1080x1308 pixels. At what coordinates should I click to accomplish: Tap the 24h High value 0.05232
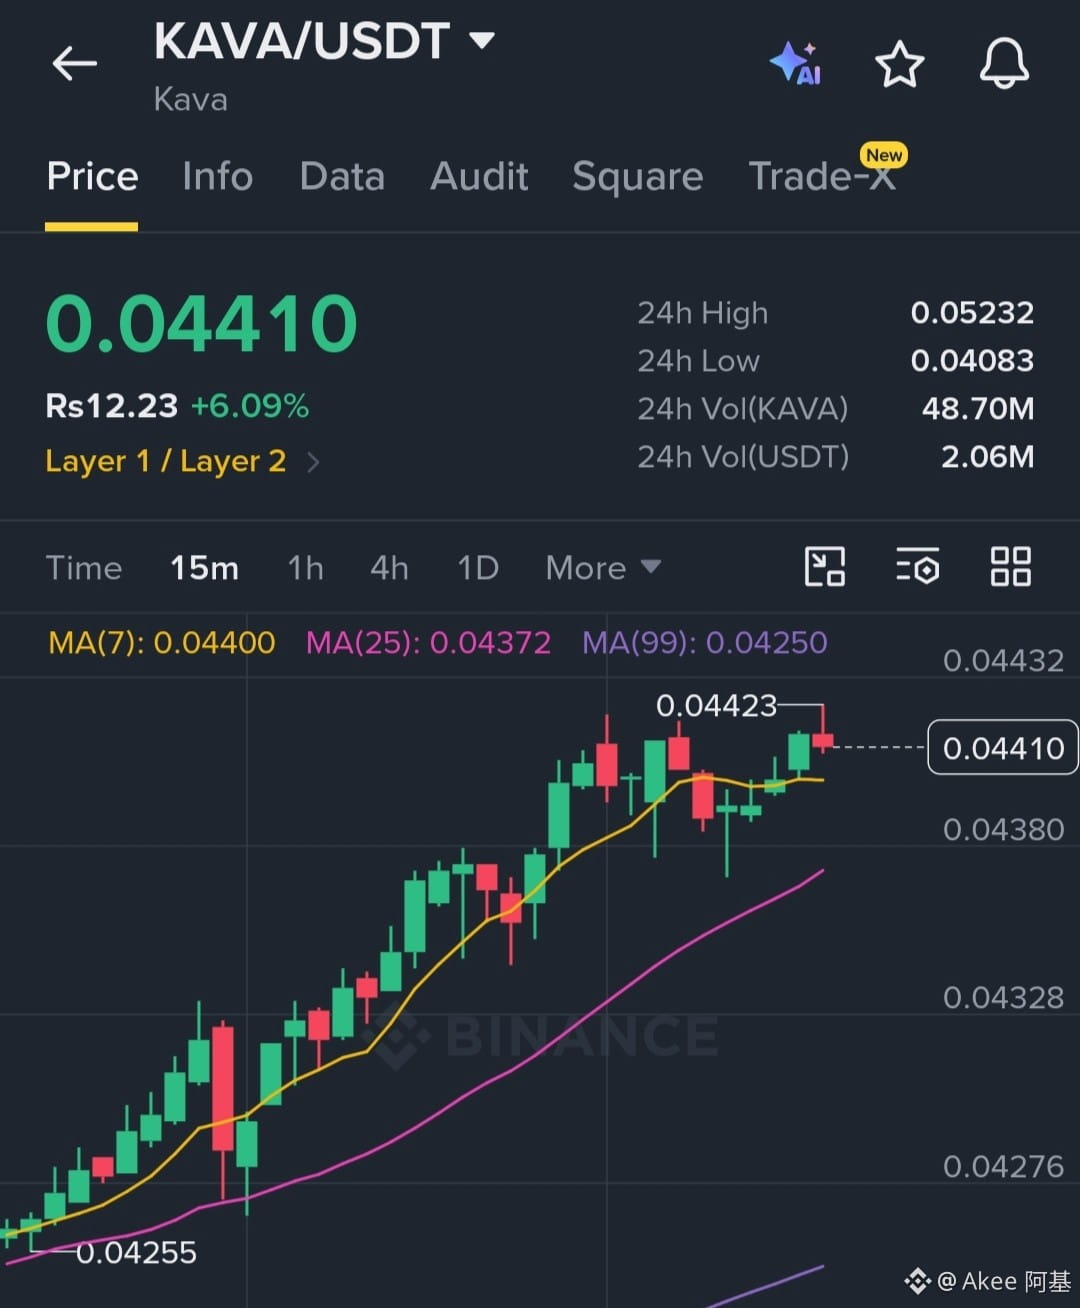(x=972, y=313)
